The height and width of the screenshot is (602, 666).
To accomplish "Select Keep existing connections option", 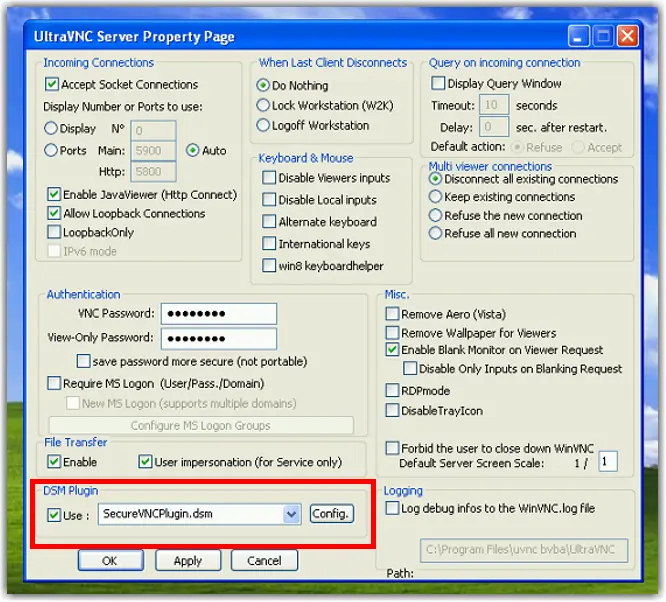I will [435, 197].
